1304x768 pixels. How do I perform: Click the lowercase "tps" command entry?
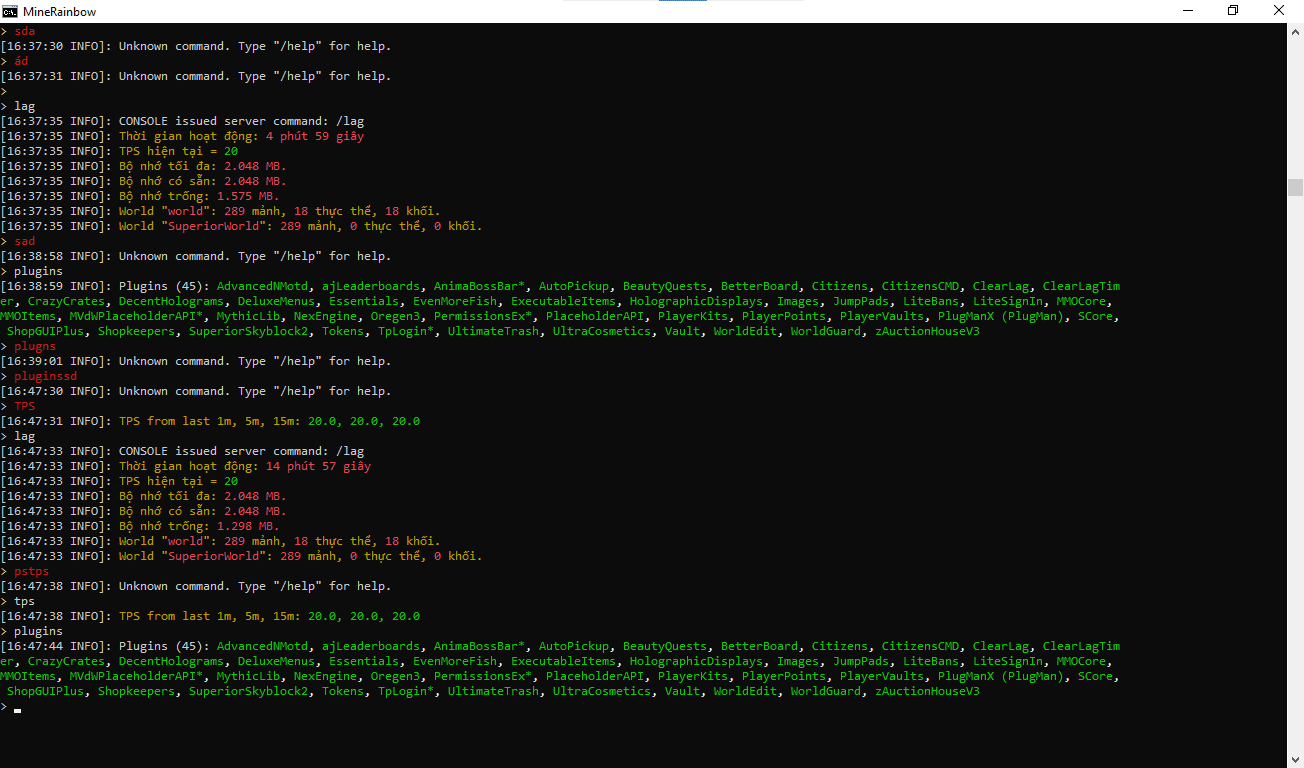pyautogui.click(x=24, y=601)
